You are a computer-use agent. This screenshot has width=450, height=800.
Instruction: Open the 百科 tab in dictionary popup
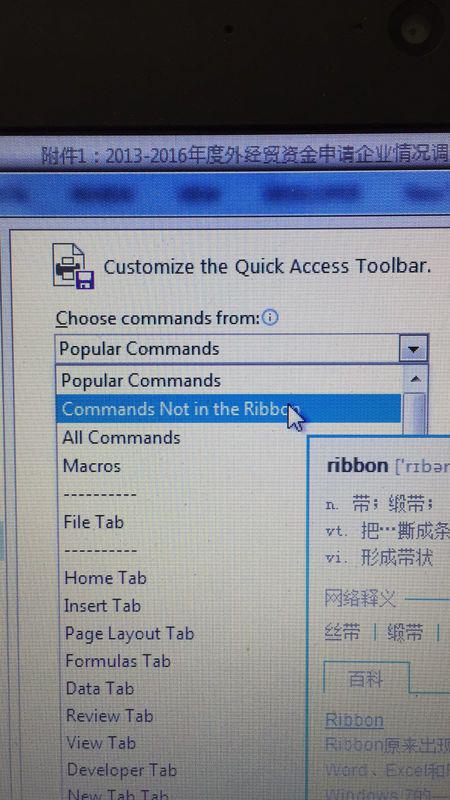pos(365,679)
